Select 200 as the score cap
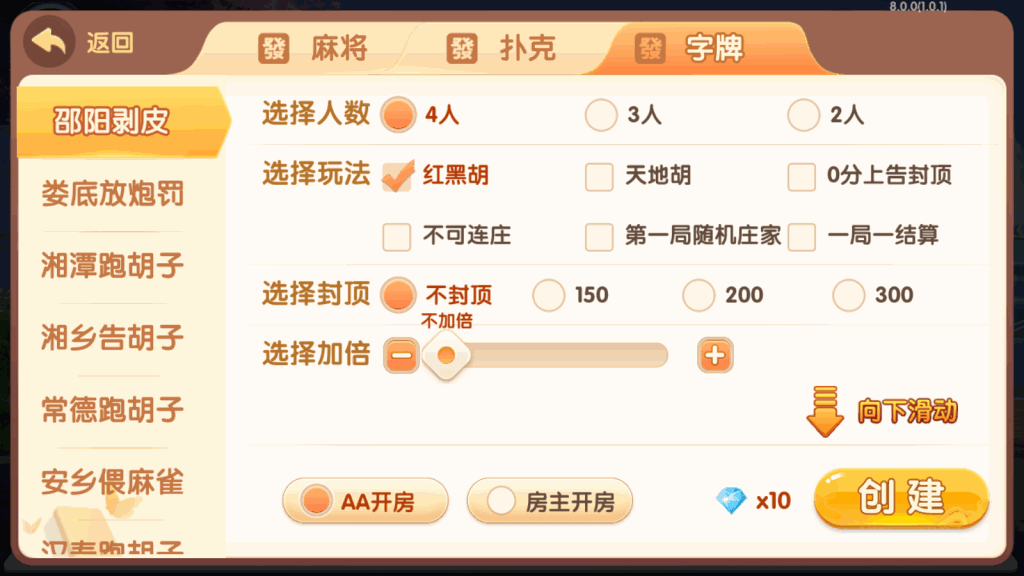Screen dimensions: 1024x576 pyautogui.click(x=700, y=296)
